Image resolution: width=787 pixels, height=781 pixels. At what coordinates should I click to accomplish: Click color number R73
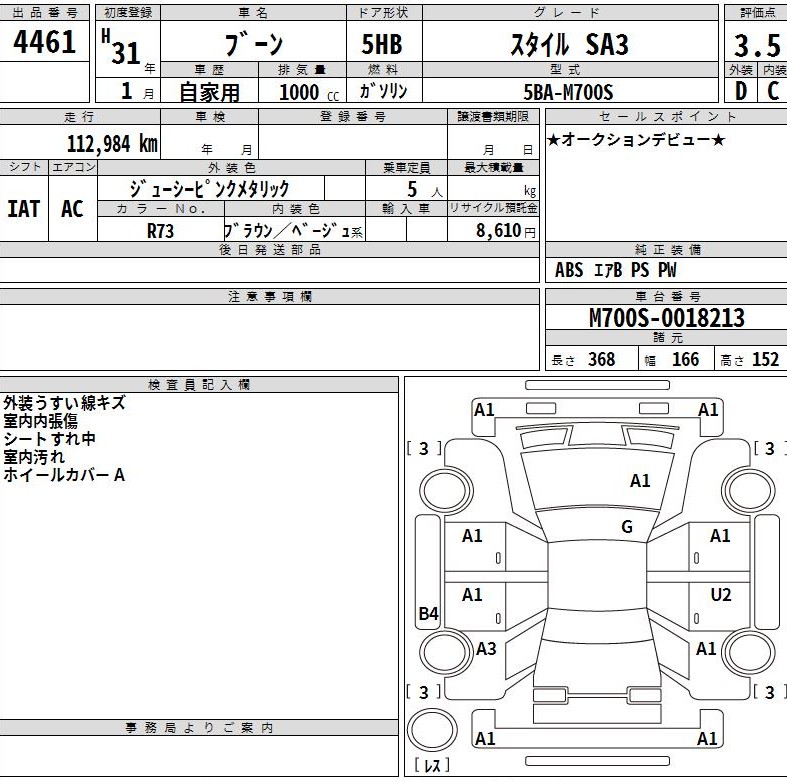pos(160,231)
